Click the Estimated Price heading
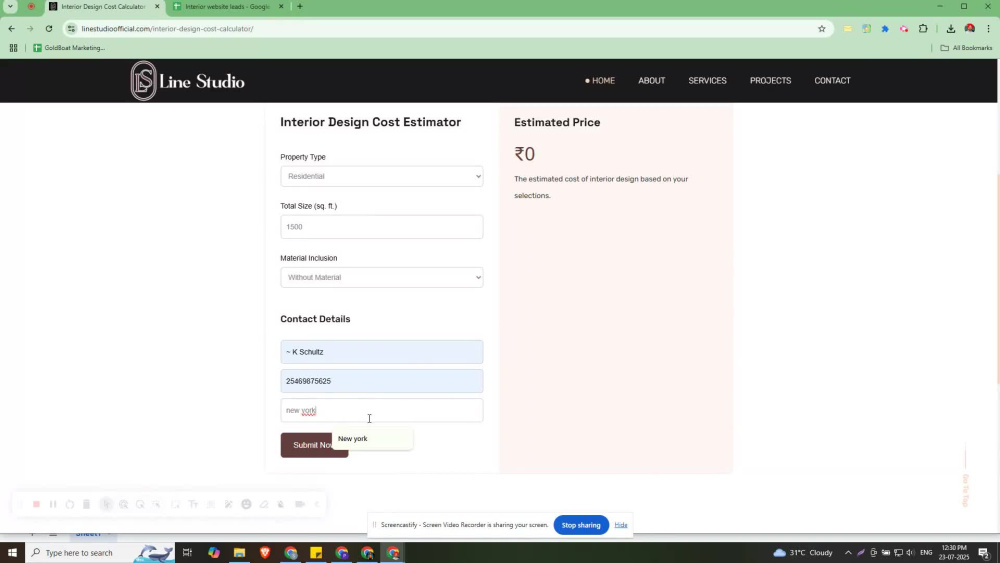 (557, 122)
